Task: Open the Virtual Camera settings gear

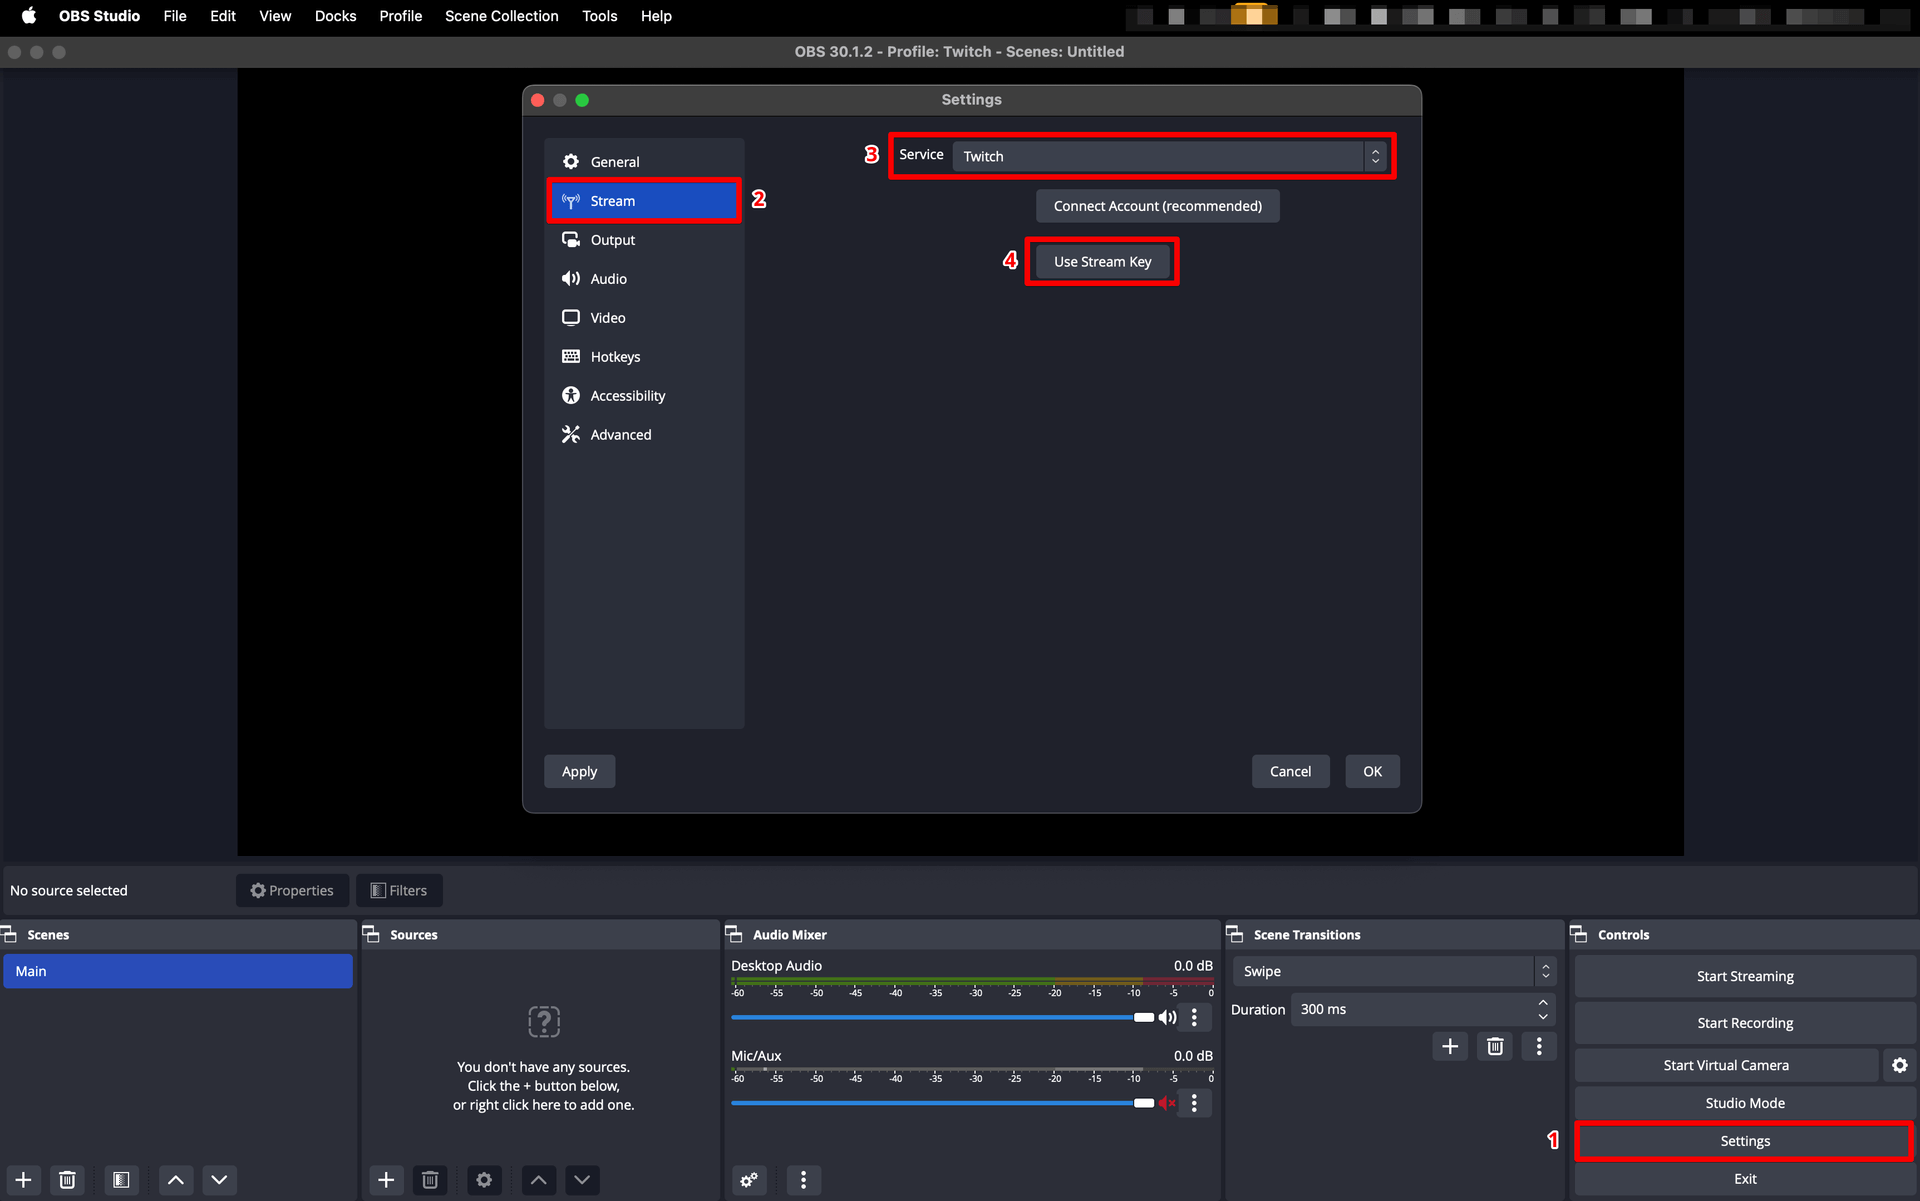Action: click(x=1899, y=1065)
